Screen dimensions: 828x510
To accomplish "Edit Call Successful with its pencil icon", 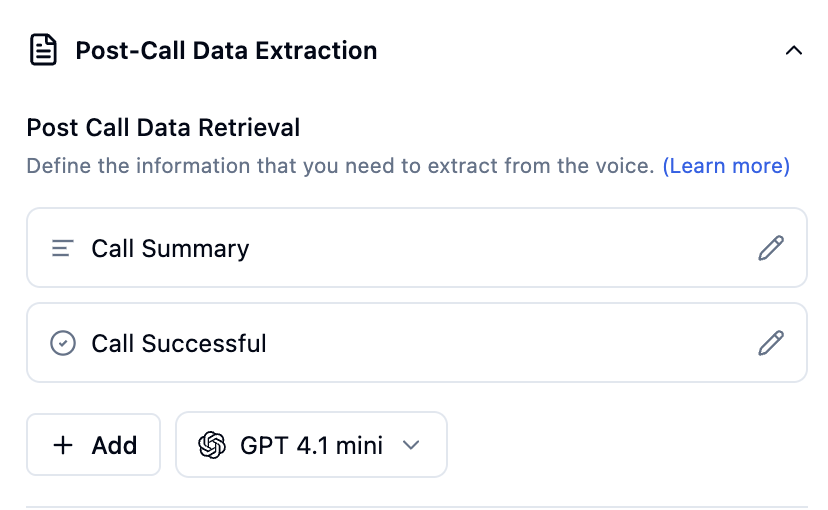I will [771, 344].
